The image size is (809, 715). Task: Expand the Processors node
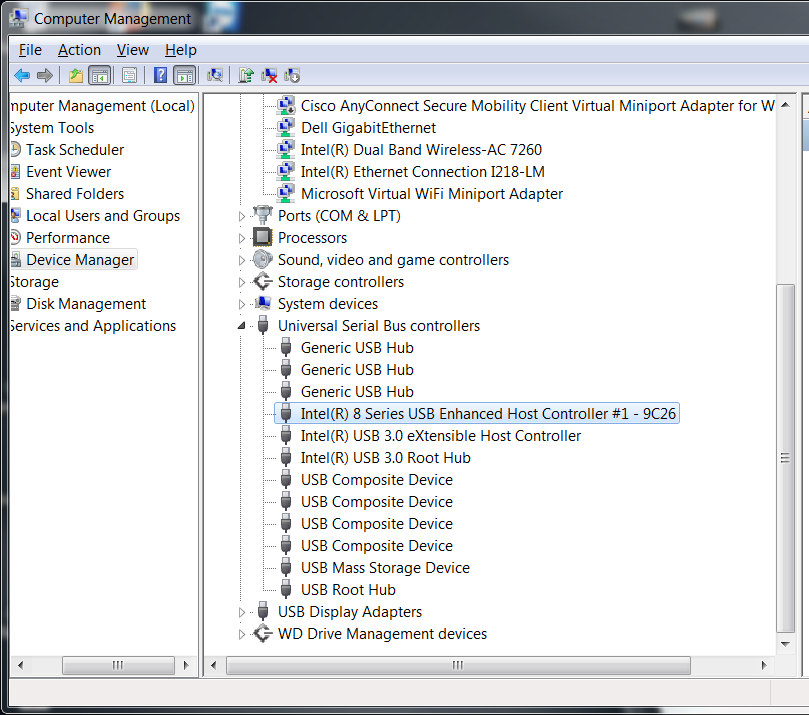(x=241, y=238)
